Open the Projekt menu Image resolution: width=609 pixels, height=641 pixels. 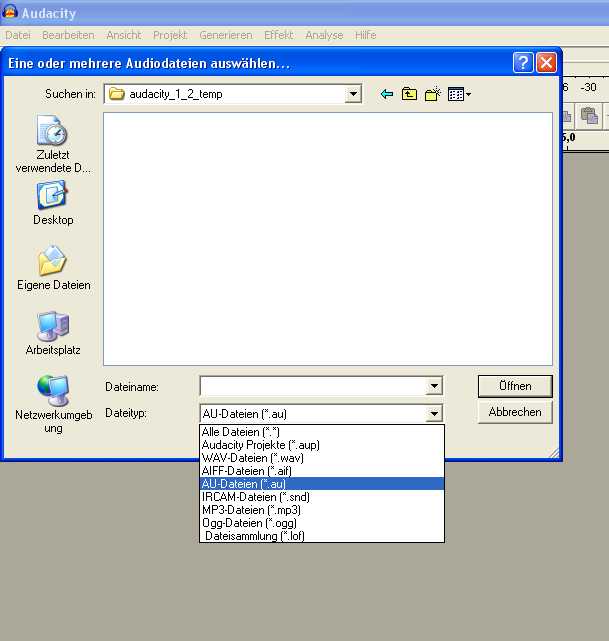(x=170, y=35)
